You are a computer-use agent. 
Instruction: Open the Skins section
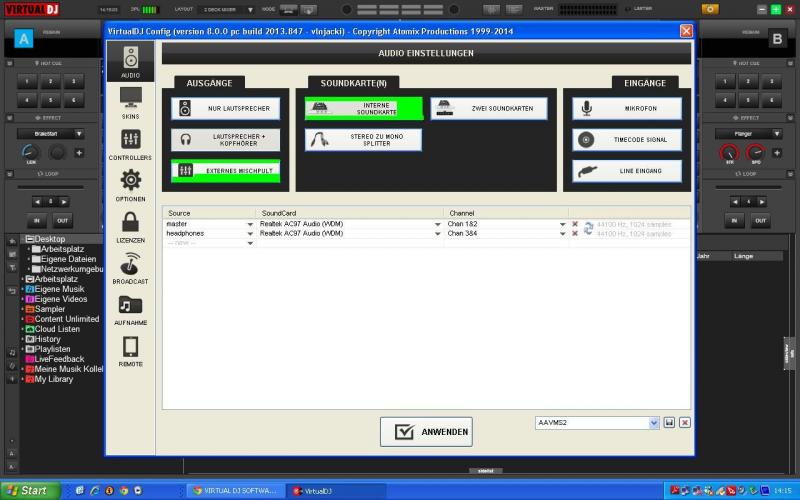131,103
